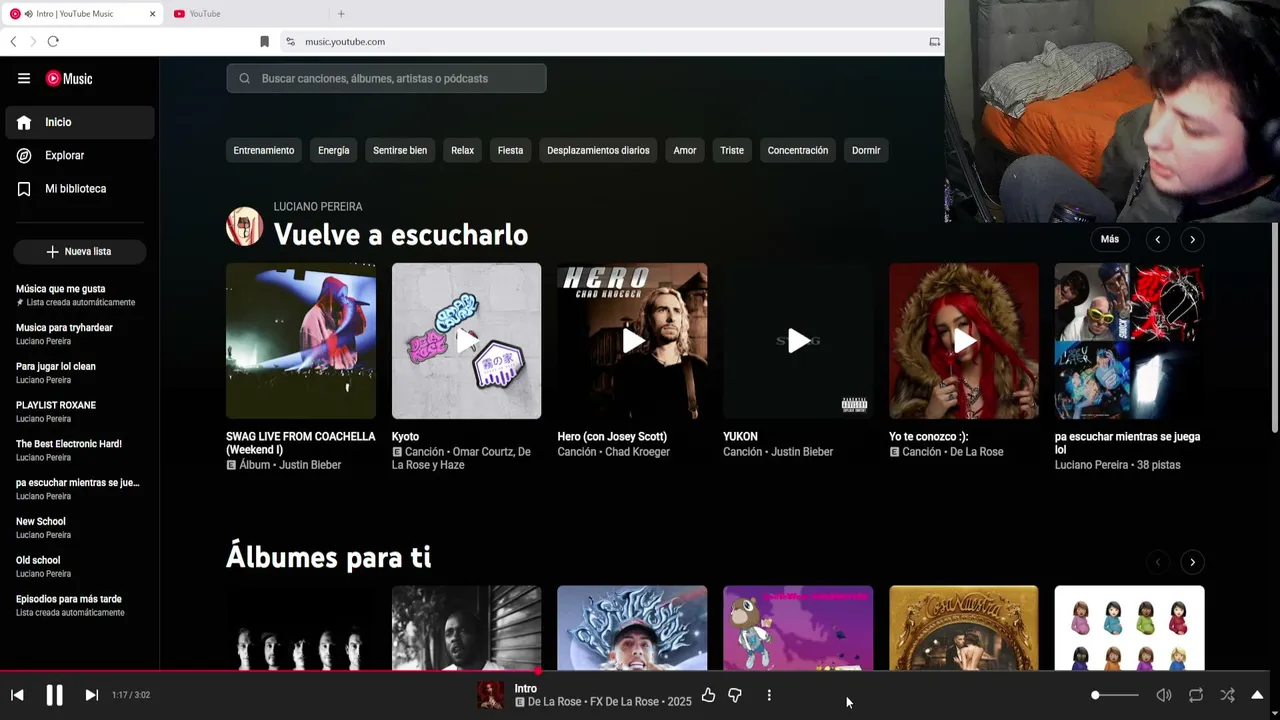The height and width of the screenshot is (720, 1280).
Task: Click the YouTube Music logo
Action: pos(70,79)
